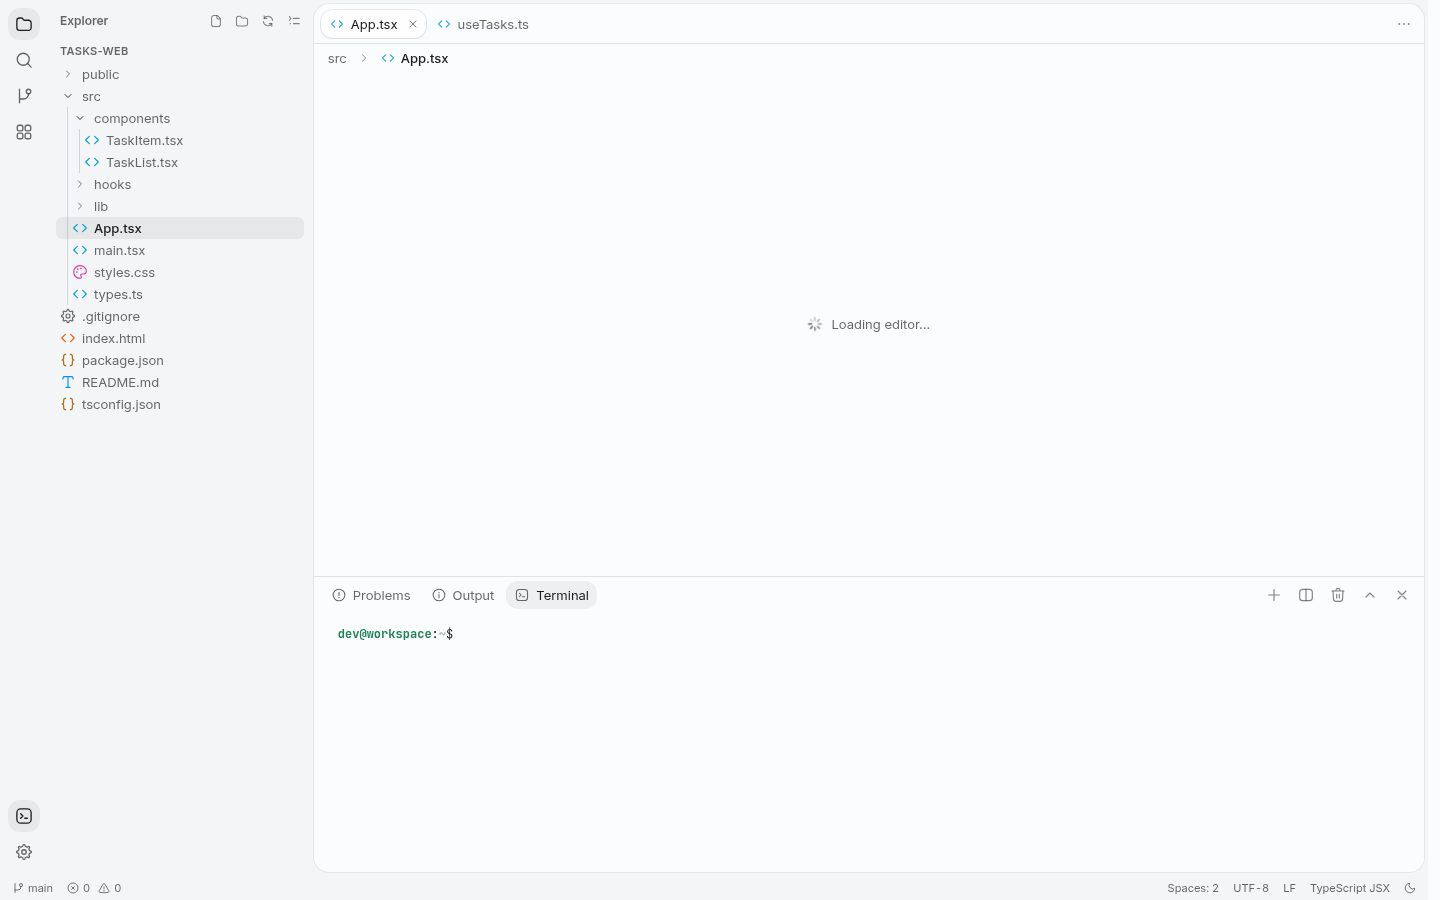The width and height of the screenshot is (1440, 900).
Task: Add a new terminal with plus icon
Action: pos(1274,595)
